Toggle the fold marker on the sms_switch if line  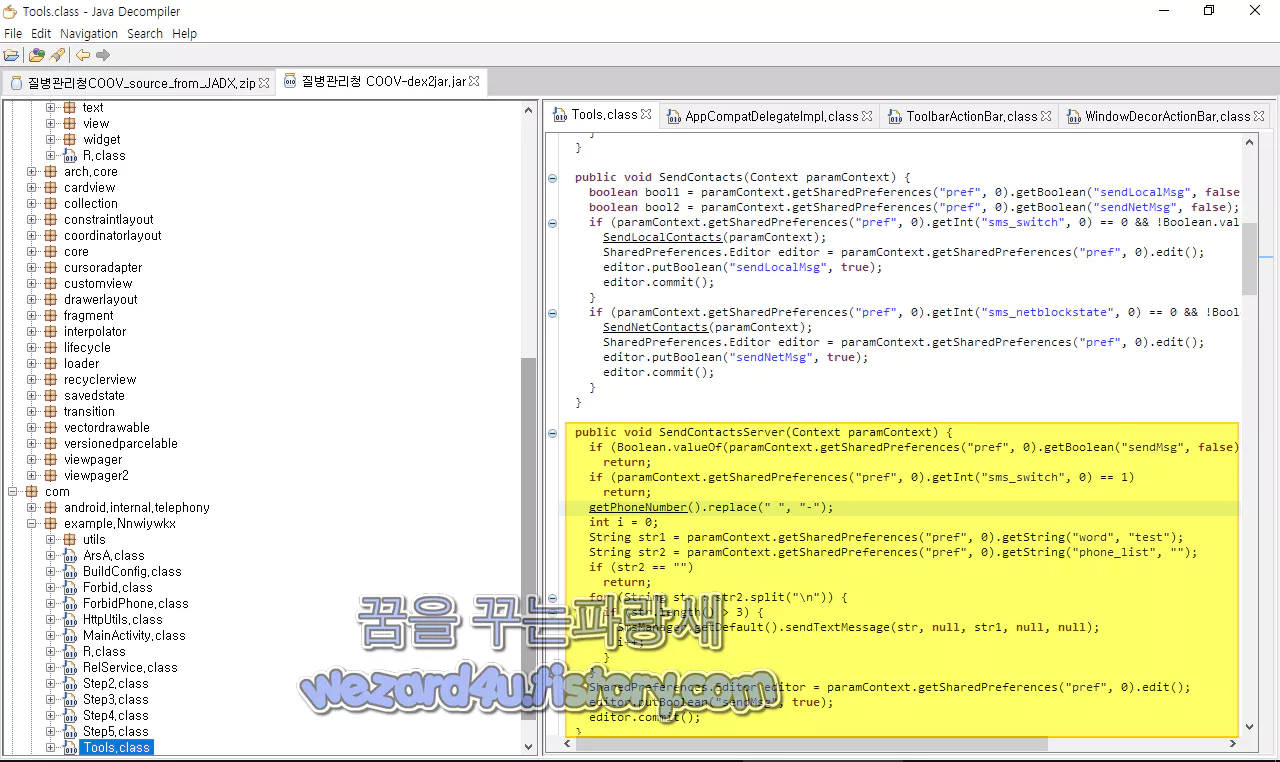point(552,223)
